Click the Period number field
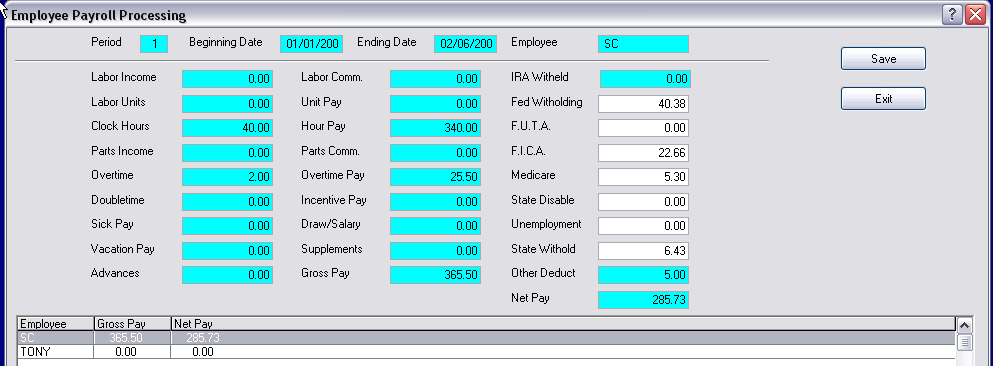The width and height of the screenshot is (993, 366). tap(154, 44)
